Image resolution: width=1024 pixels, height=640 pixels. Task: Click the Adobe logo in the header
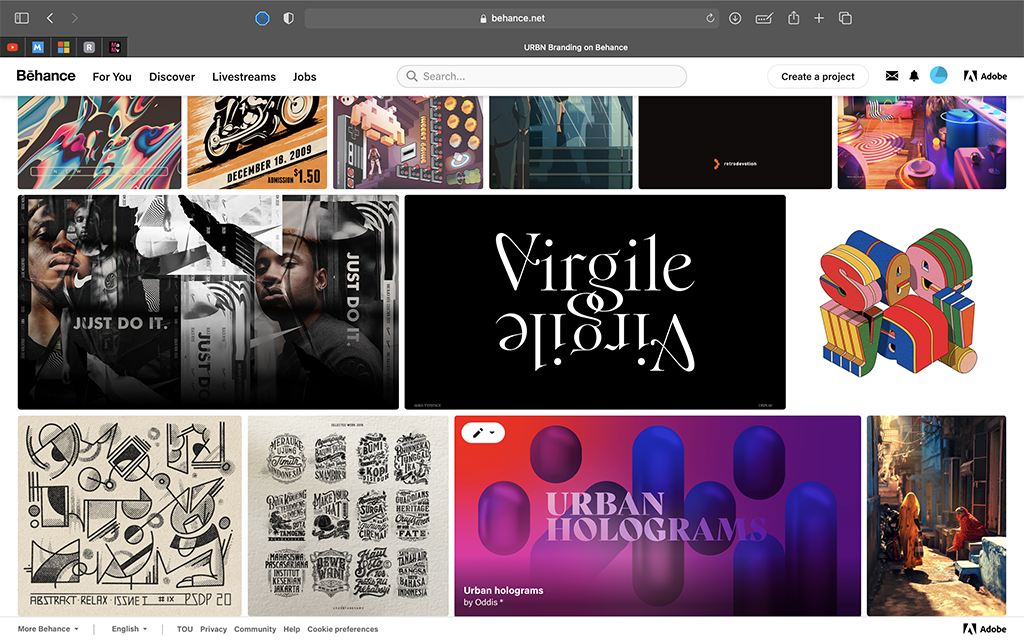coord(985,76)
